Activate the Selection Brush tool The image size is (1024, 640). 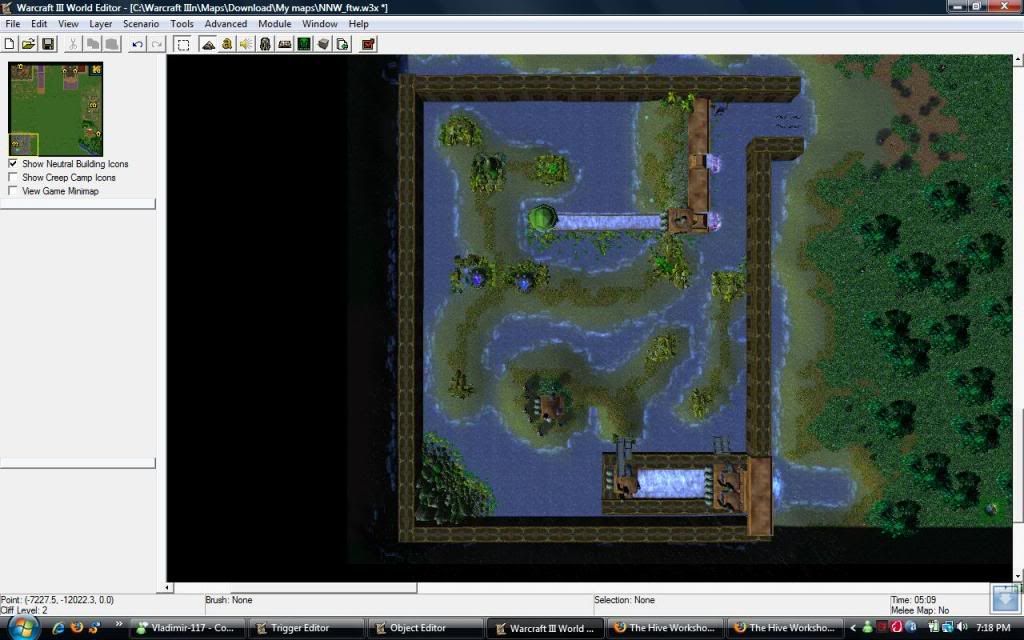(x=183, y=44)
